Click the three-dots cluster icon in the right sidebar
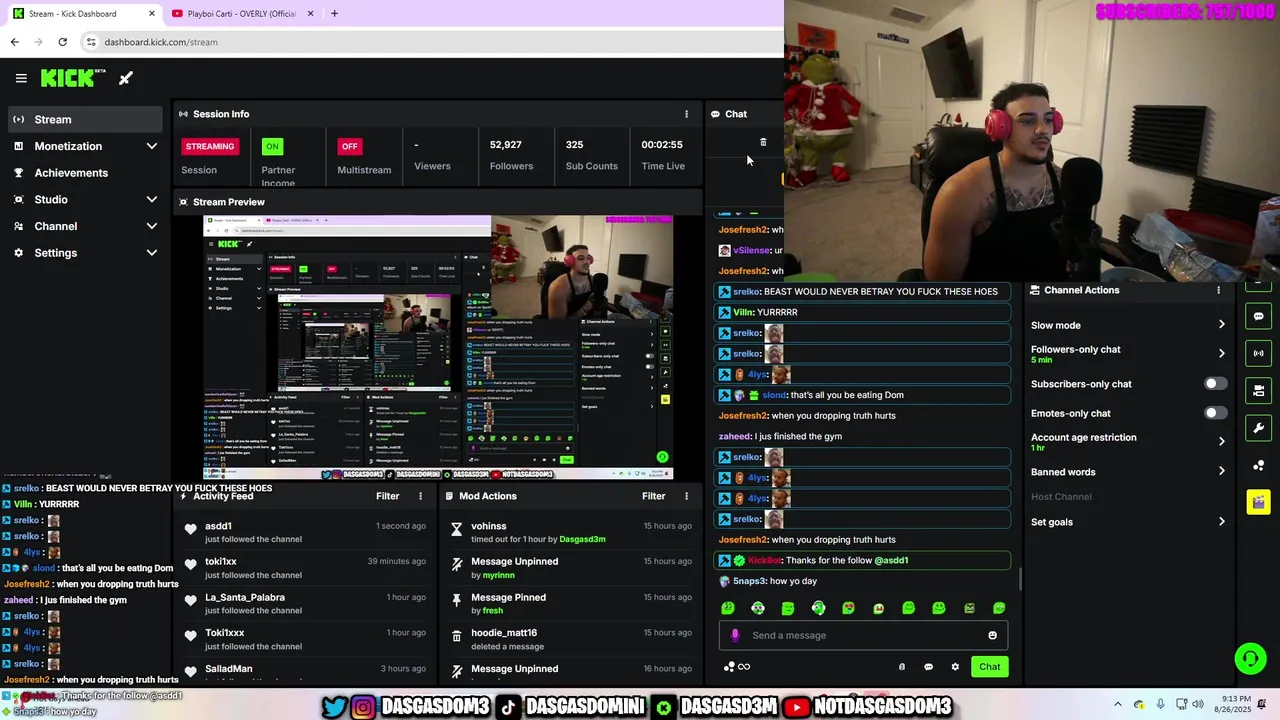 [1258, 465]
